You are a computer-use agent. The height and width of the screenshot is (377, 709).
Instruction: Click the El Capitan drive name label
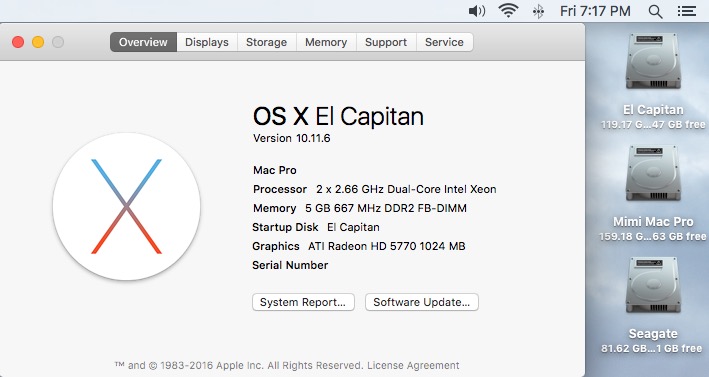click(x=653, y=110)
